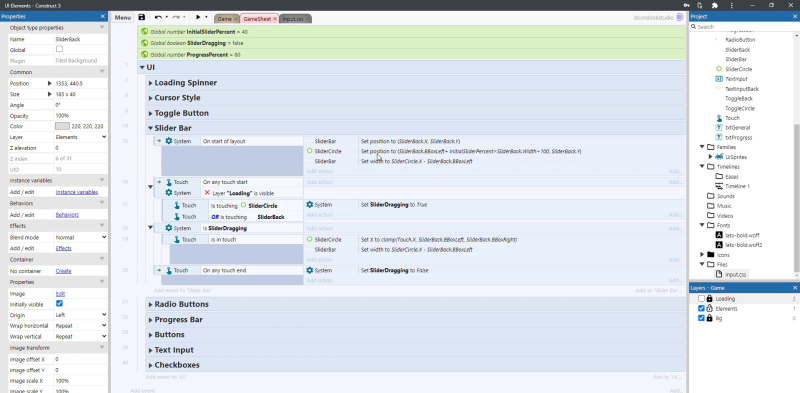
Task: Open the Instance variables link
Action: tap(77, 192)
